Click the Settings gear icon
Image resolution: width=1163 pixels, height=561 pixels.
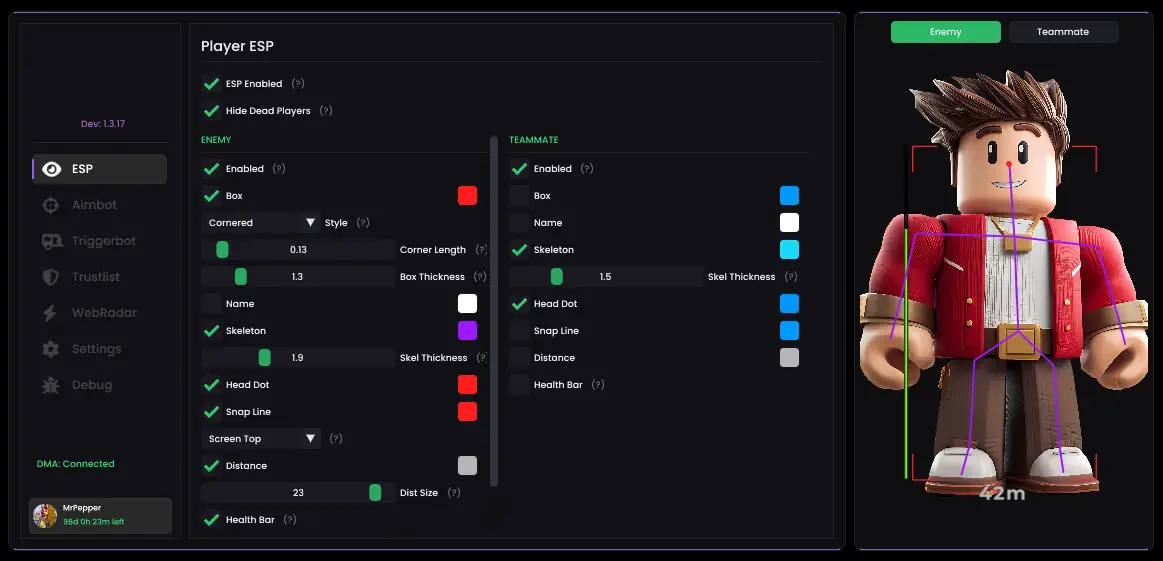click(x=50, y=350)
